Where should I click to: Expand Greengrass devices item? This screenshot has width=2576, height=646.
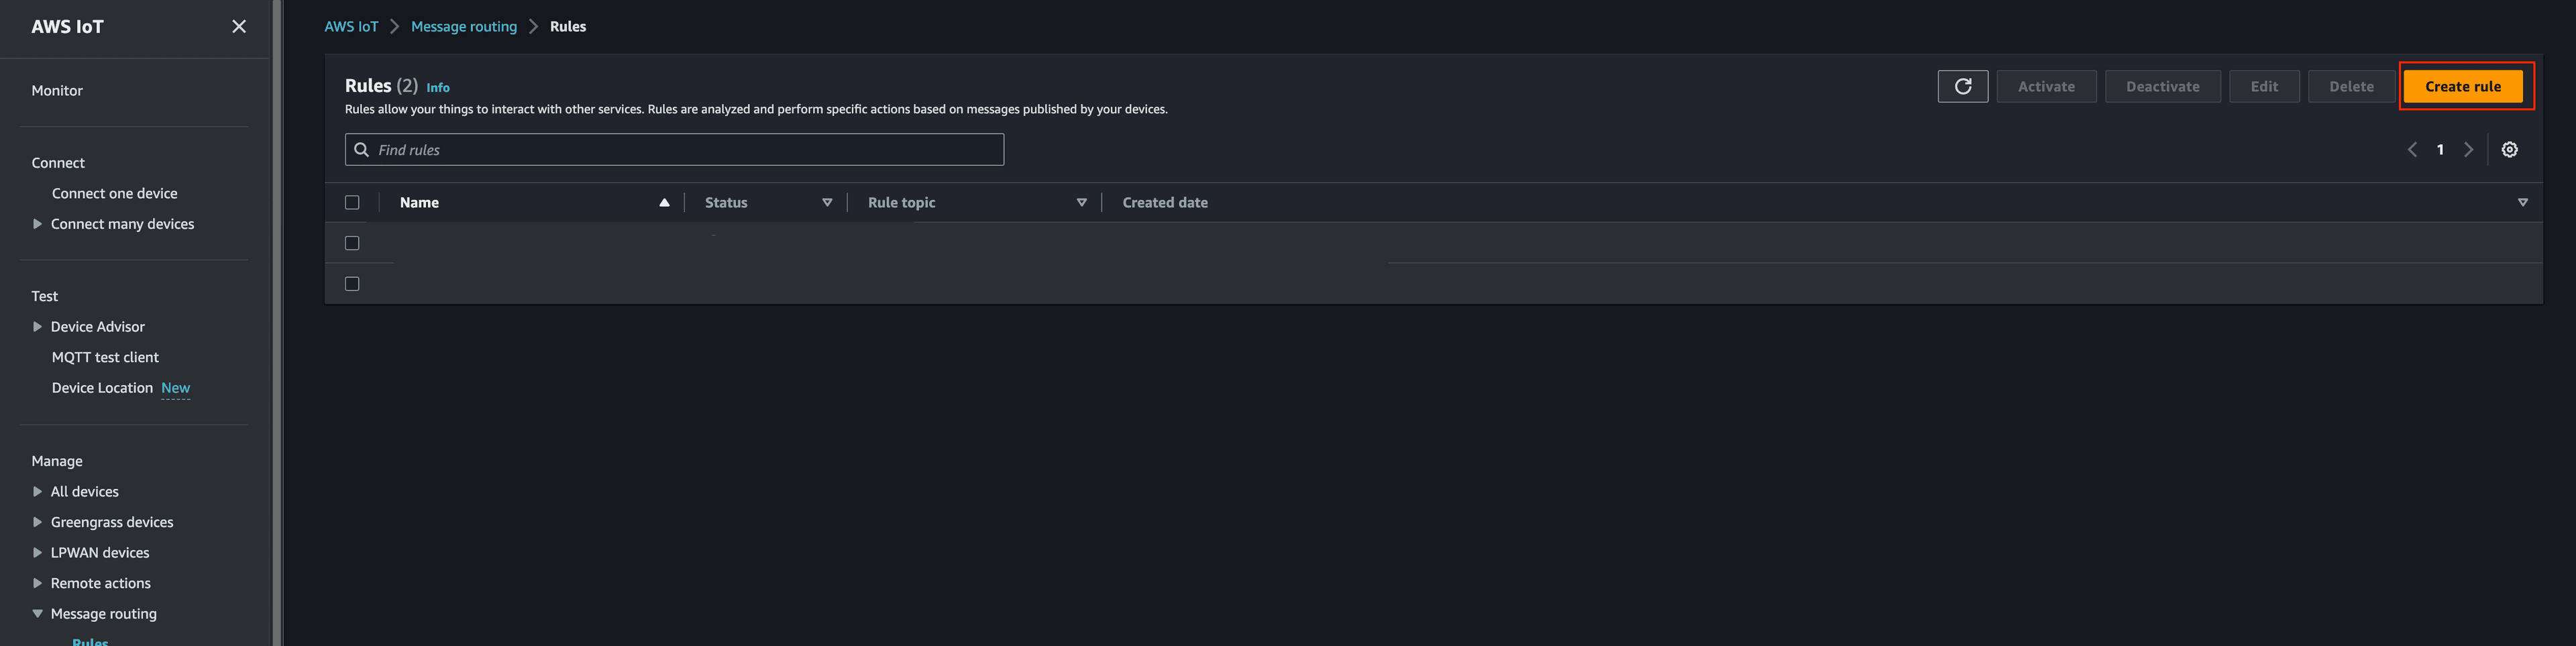(x=37, y=522)
